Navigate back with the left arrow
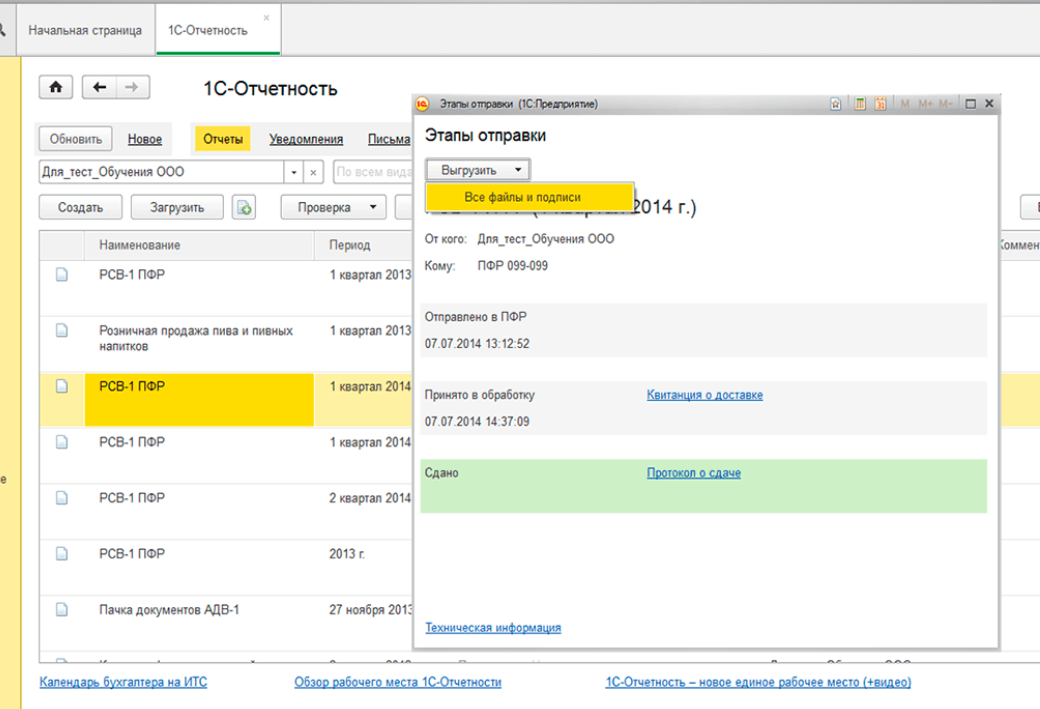This screenshot has height=709, width=1040. tap(99, 87)
